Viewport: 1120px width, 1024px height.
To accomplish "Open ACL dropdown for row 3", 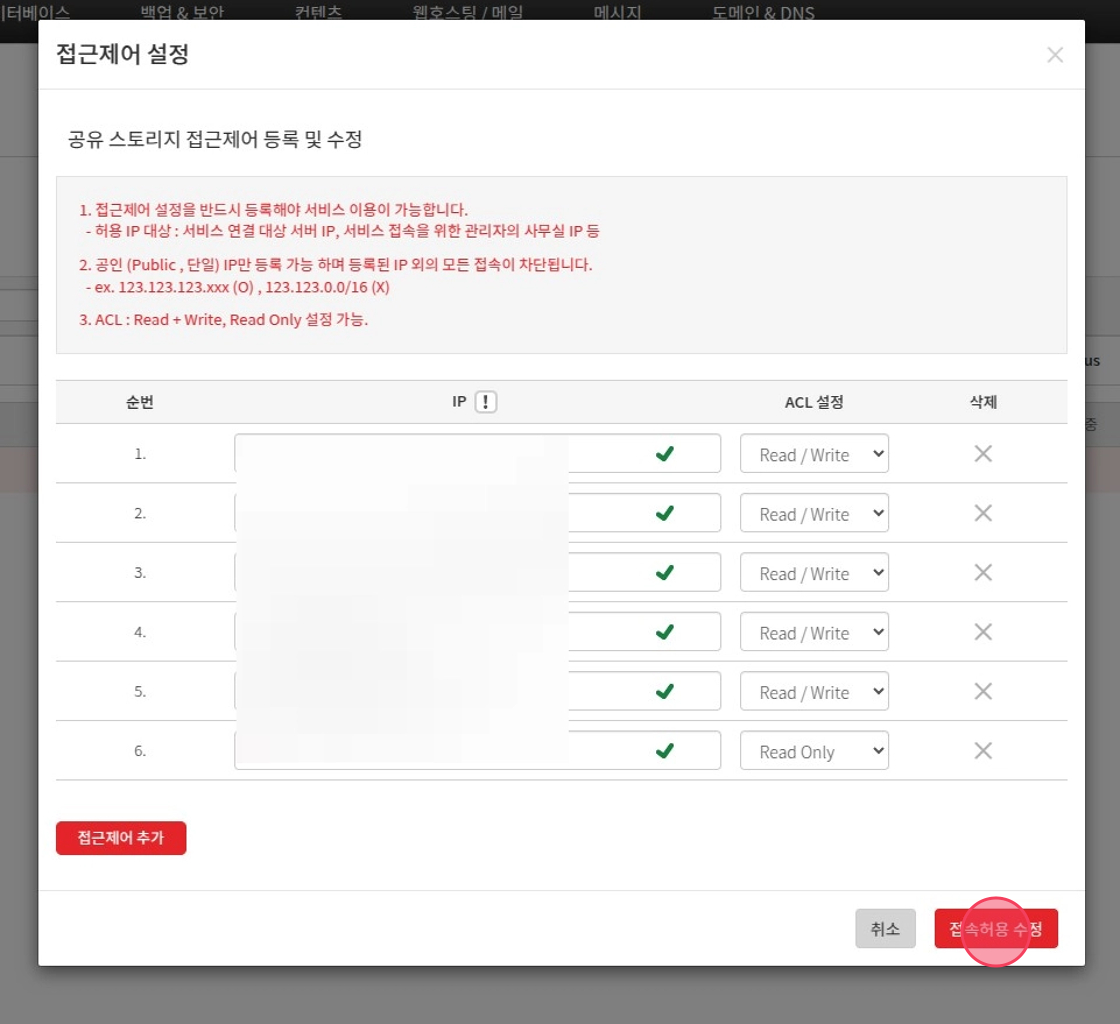I will coord(814,572).
